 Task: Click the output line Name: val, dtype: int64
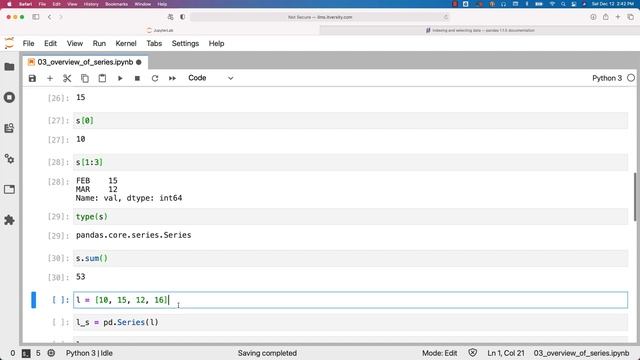pyautogui.click(x=129, y=198)
